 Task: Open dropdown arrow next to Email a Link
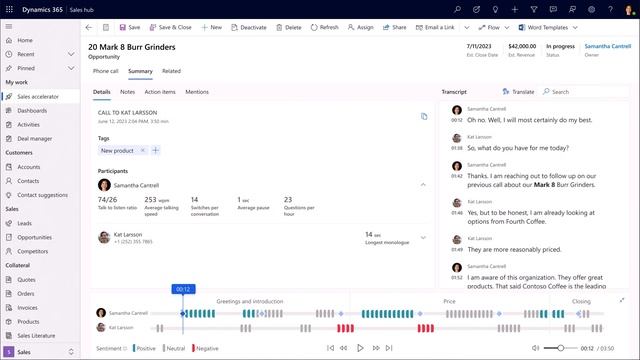pyautogui.click(x=467, y=27)
